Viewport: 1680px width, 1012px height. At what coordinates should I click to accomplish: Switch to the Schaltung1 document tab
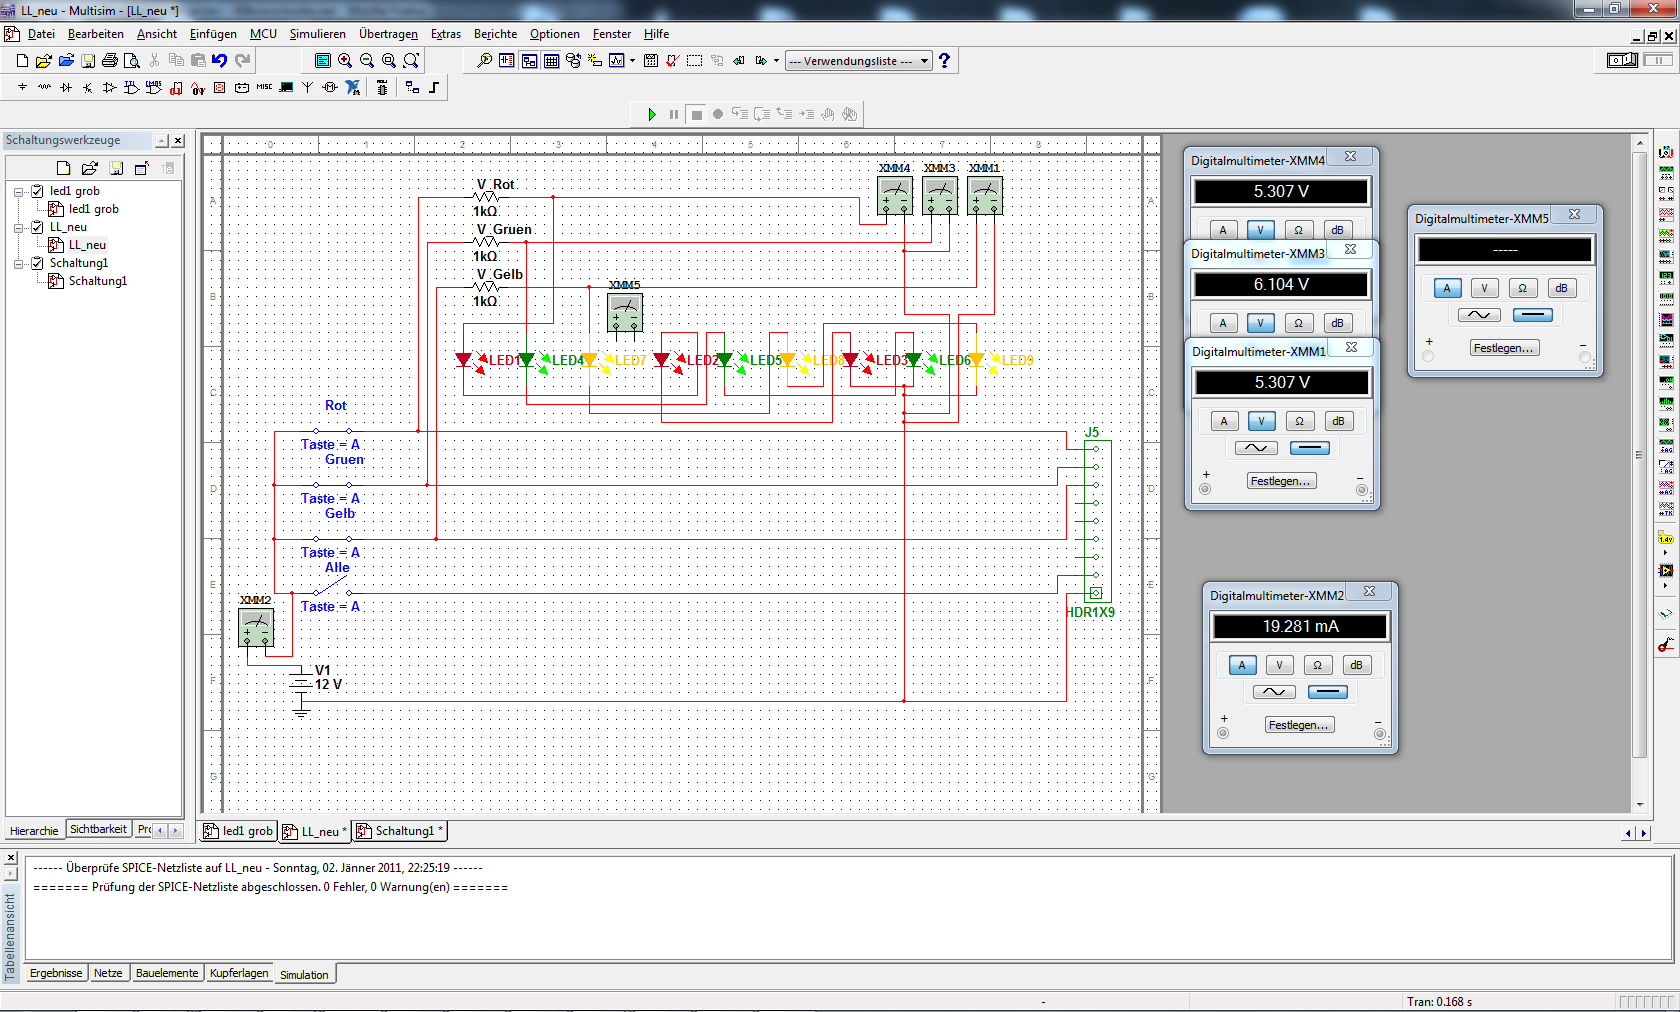(400, 831)
